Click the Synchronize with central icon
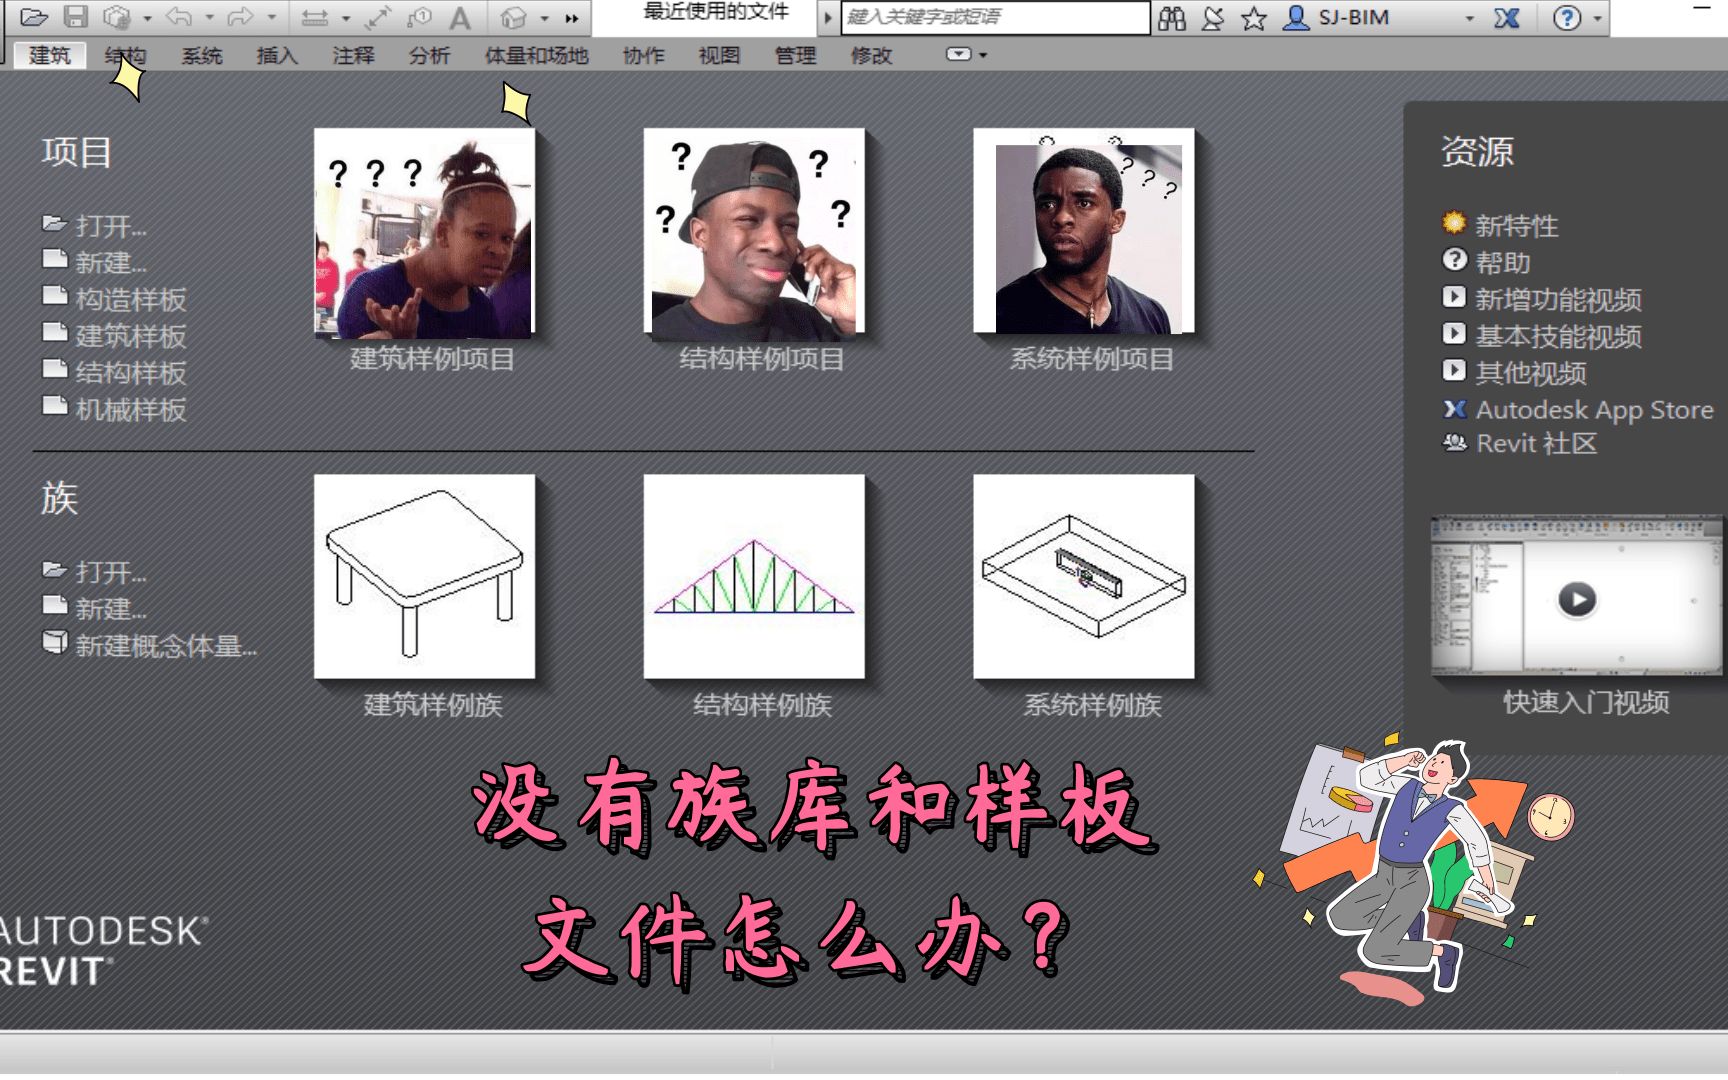Image resolution: width=1728 pixels, height=1080 pixels. [118, 17]
